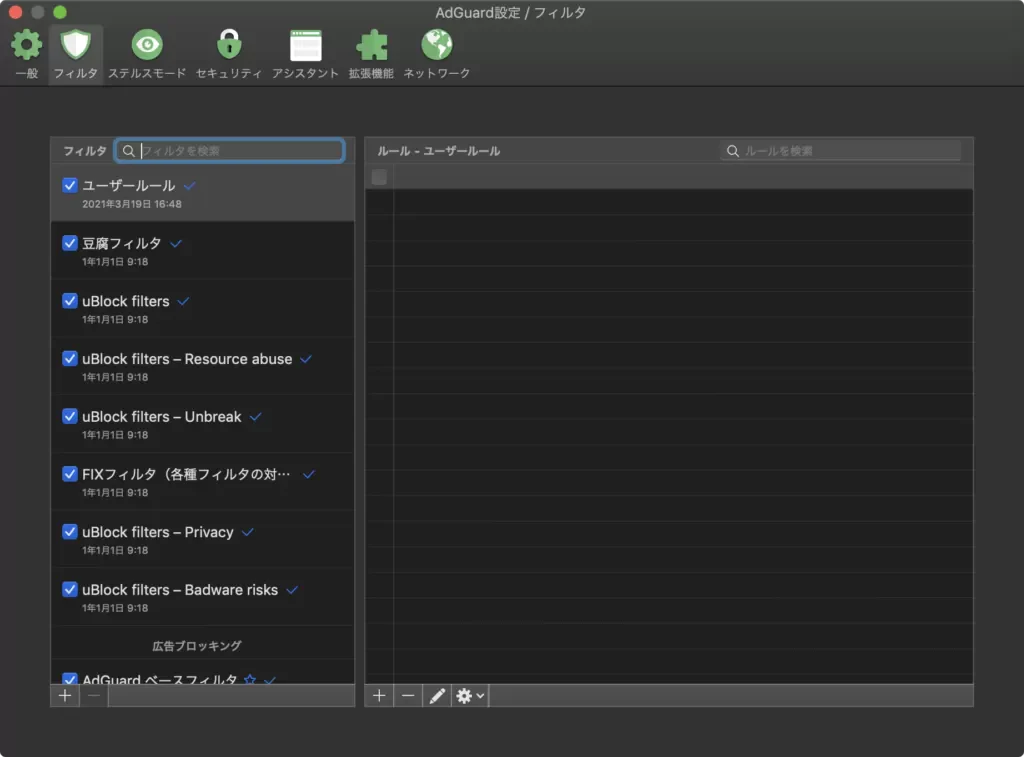The width and height of the screenshot is (1024, 757).
Task: Select uBlock filters – Badware risks entry
Action: pyautogui.click(x=180, y=590)
